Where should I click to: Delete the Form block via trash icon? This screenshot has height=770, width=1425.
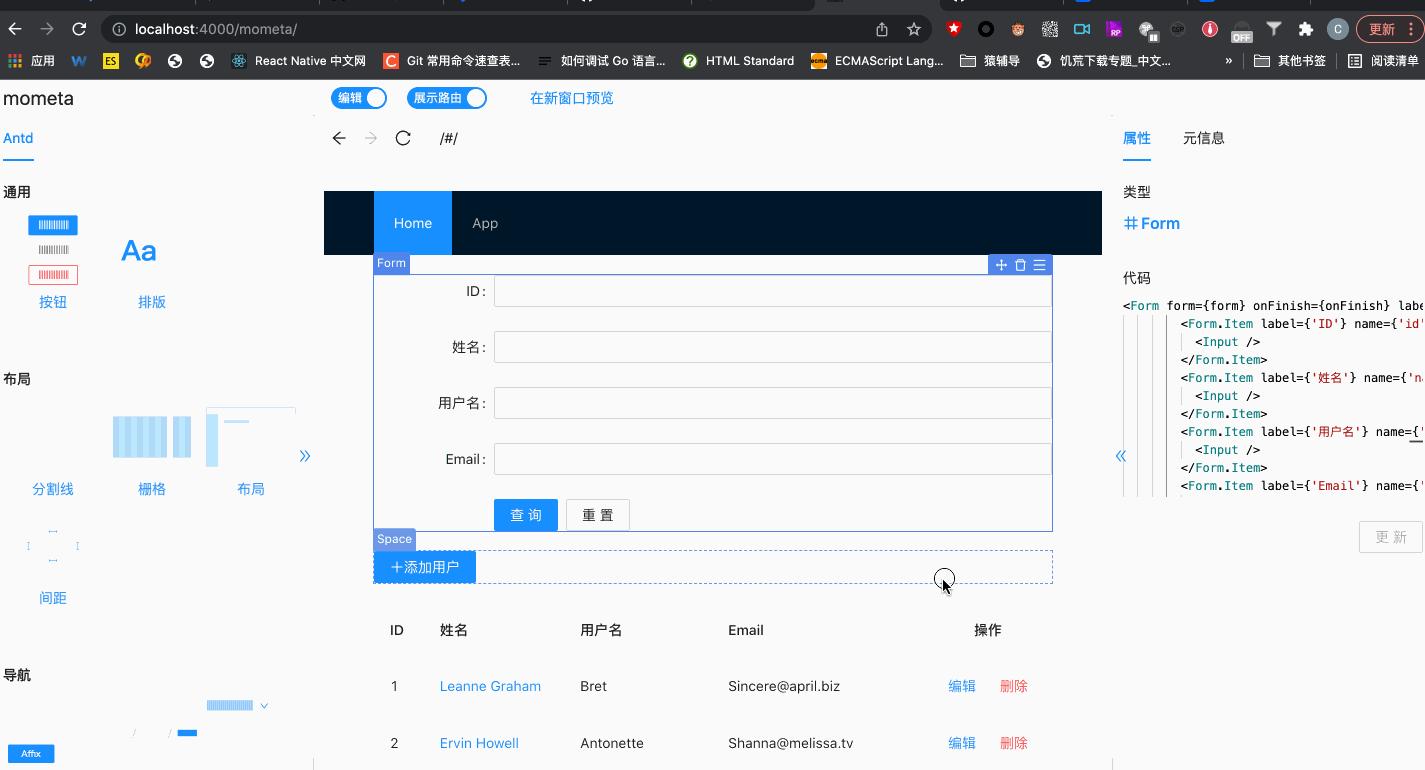coord(1020,264)
